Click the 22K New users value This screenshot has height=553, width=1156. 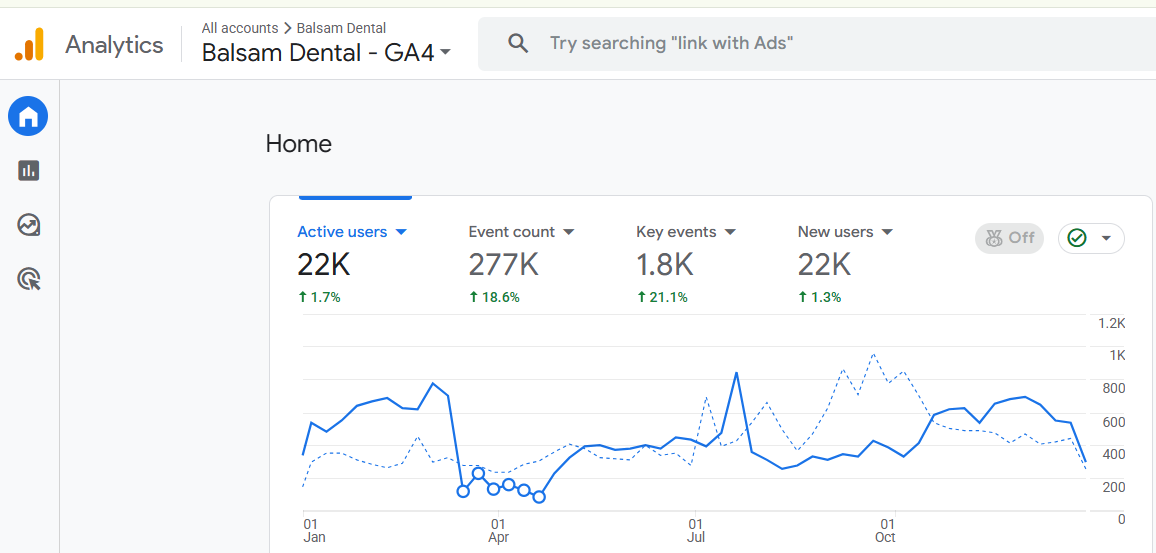coord(824,265)
